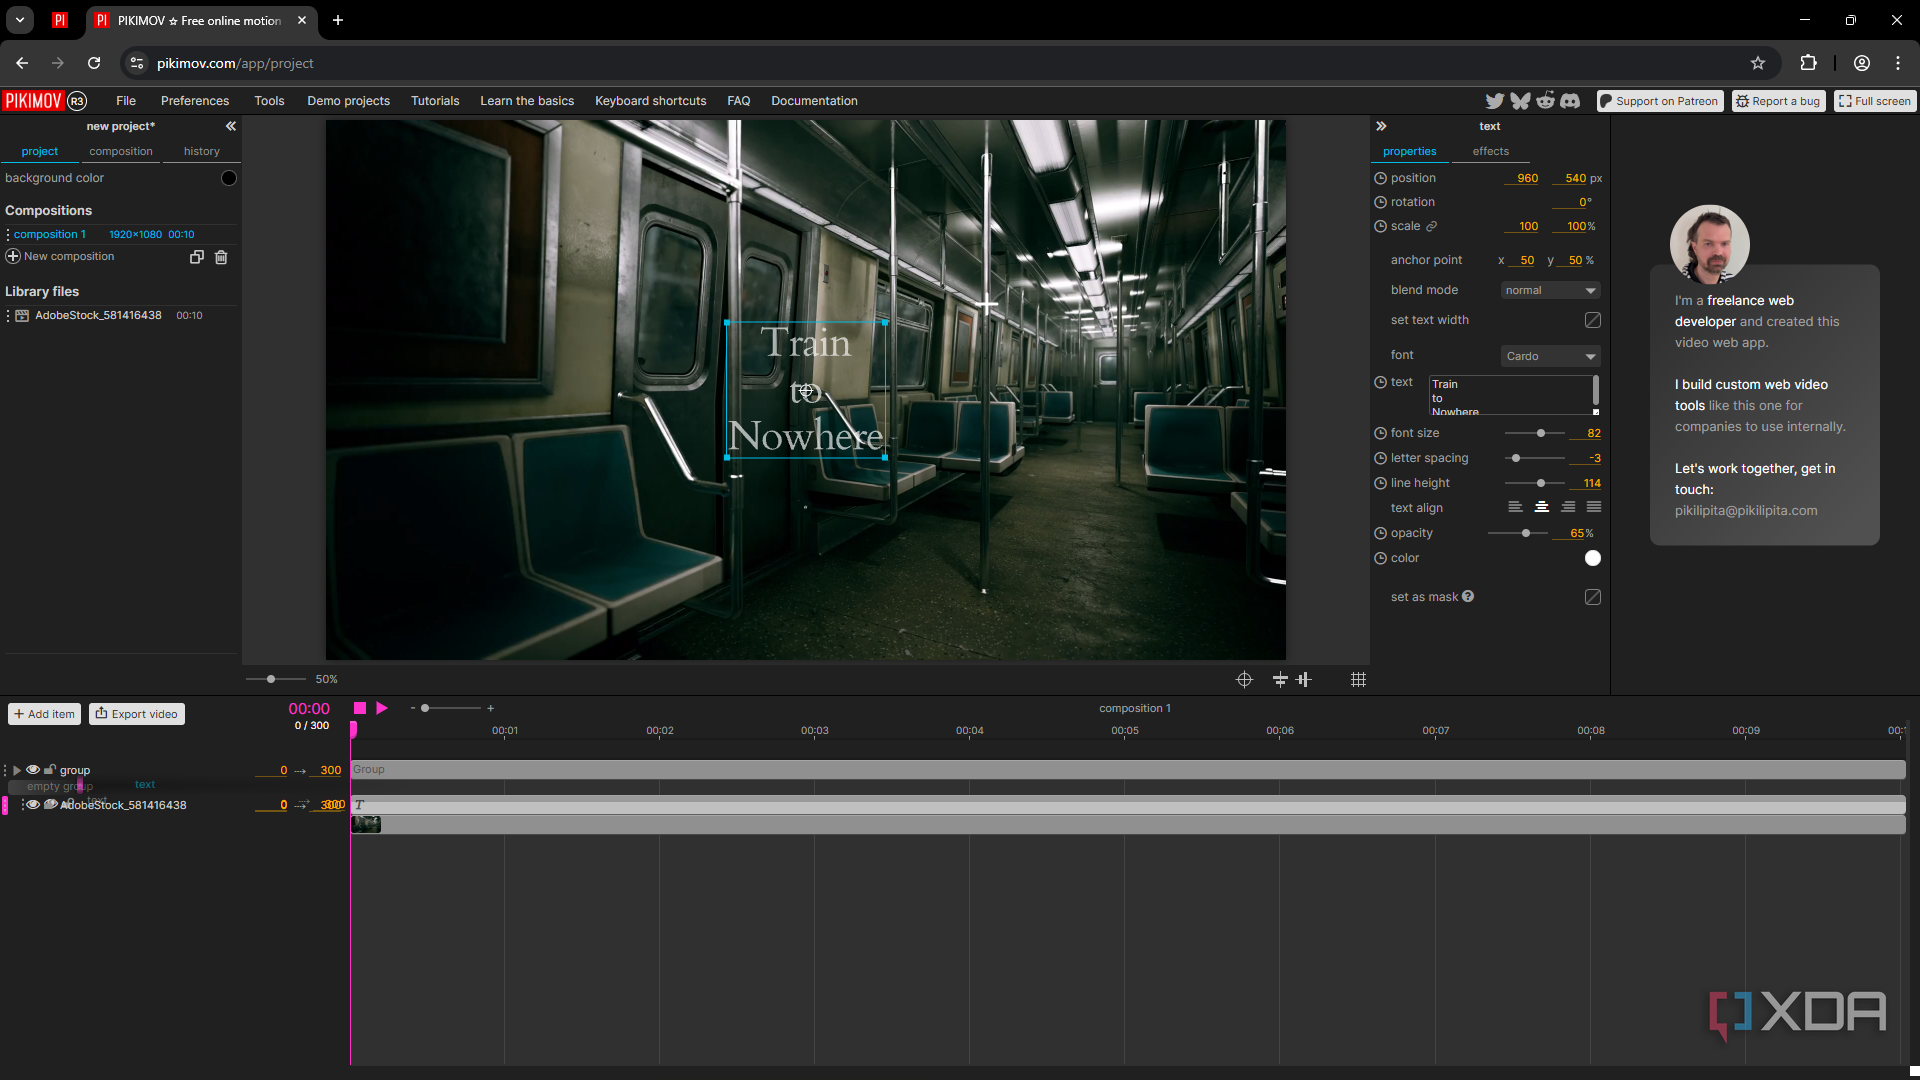This screenshot has height=1080, width=1920.
Task: Open the set as mask help icon
Action: pyautogui.click(x=1468, y=596)
